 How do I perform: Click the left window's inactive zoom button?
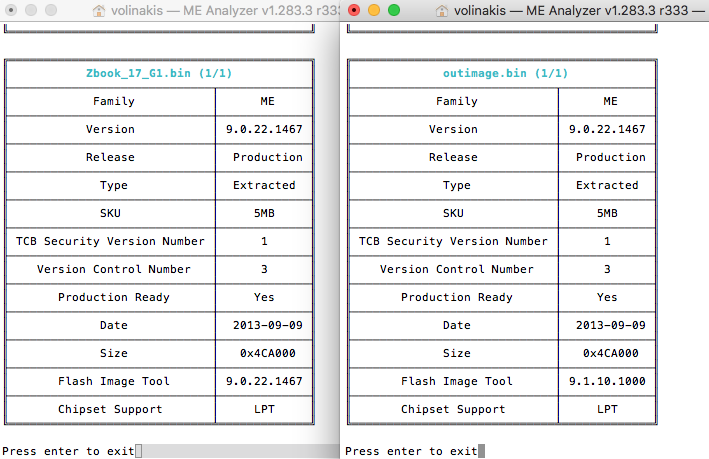pos(51,10)
